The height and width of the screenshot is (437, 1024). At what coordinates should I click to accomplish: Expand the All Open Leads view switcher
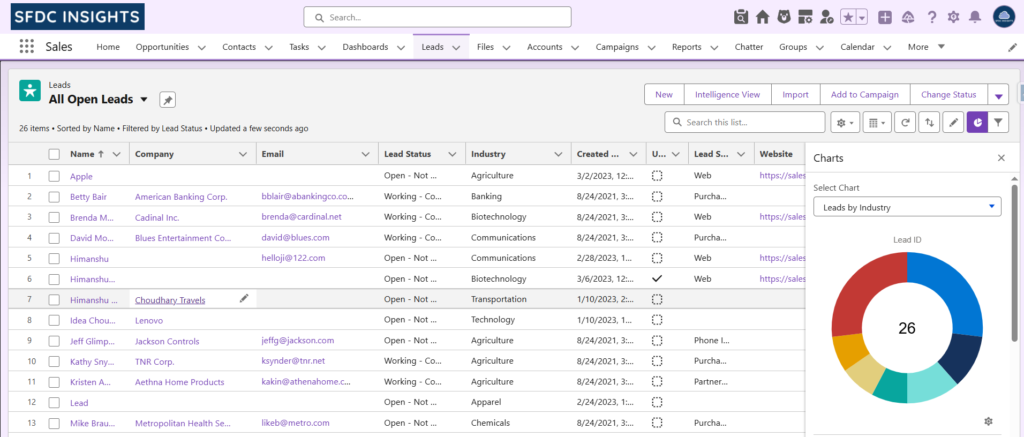(x=144, y=100)
